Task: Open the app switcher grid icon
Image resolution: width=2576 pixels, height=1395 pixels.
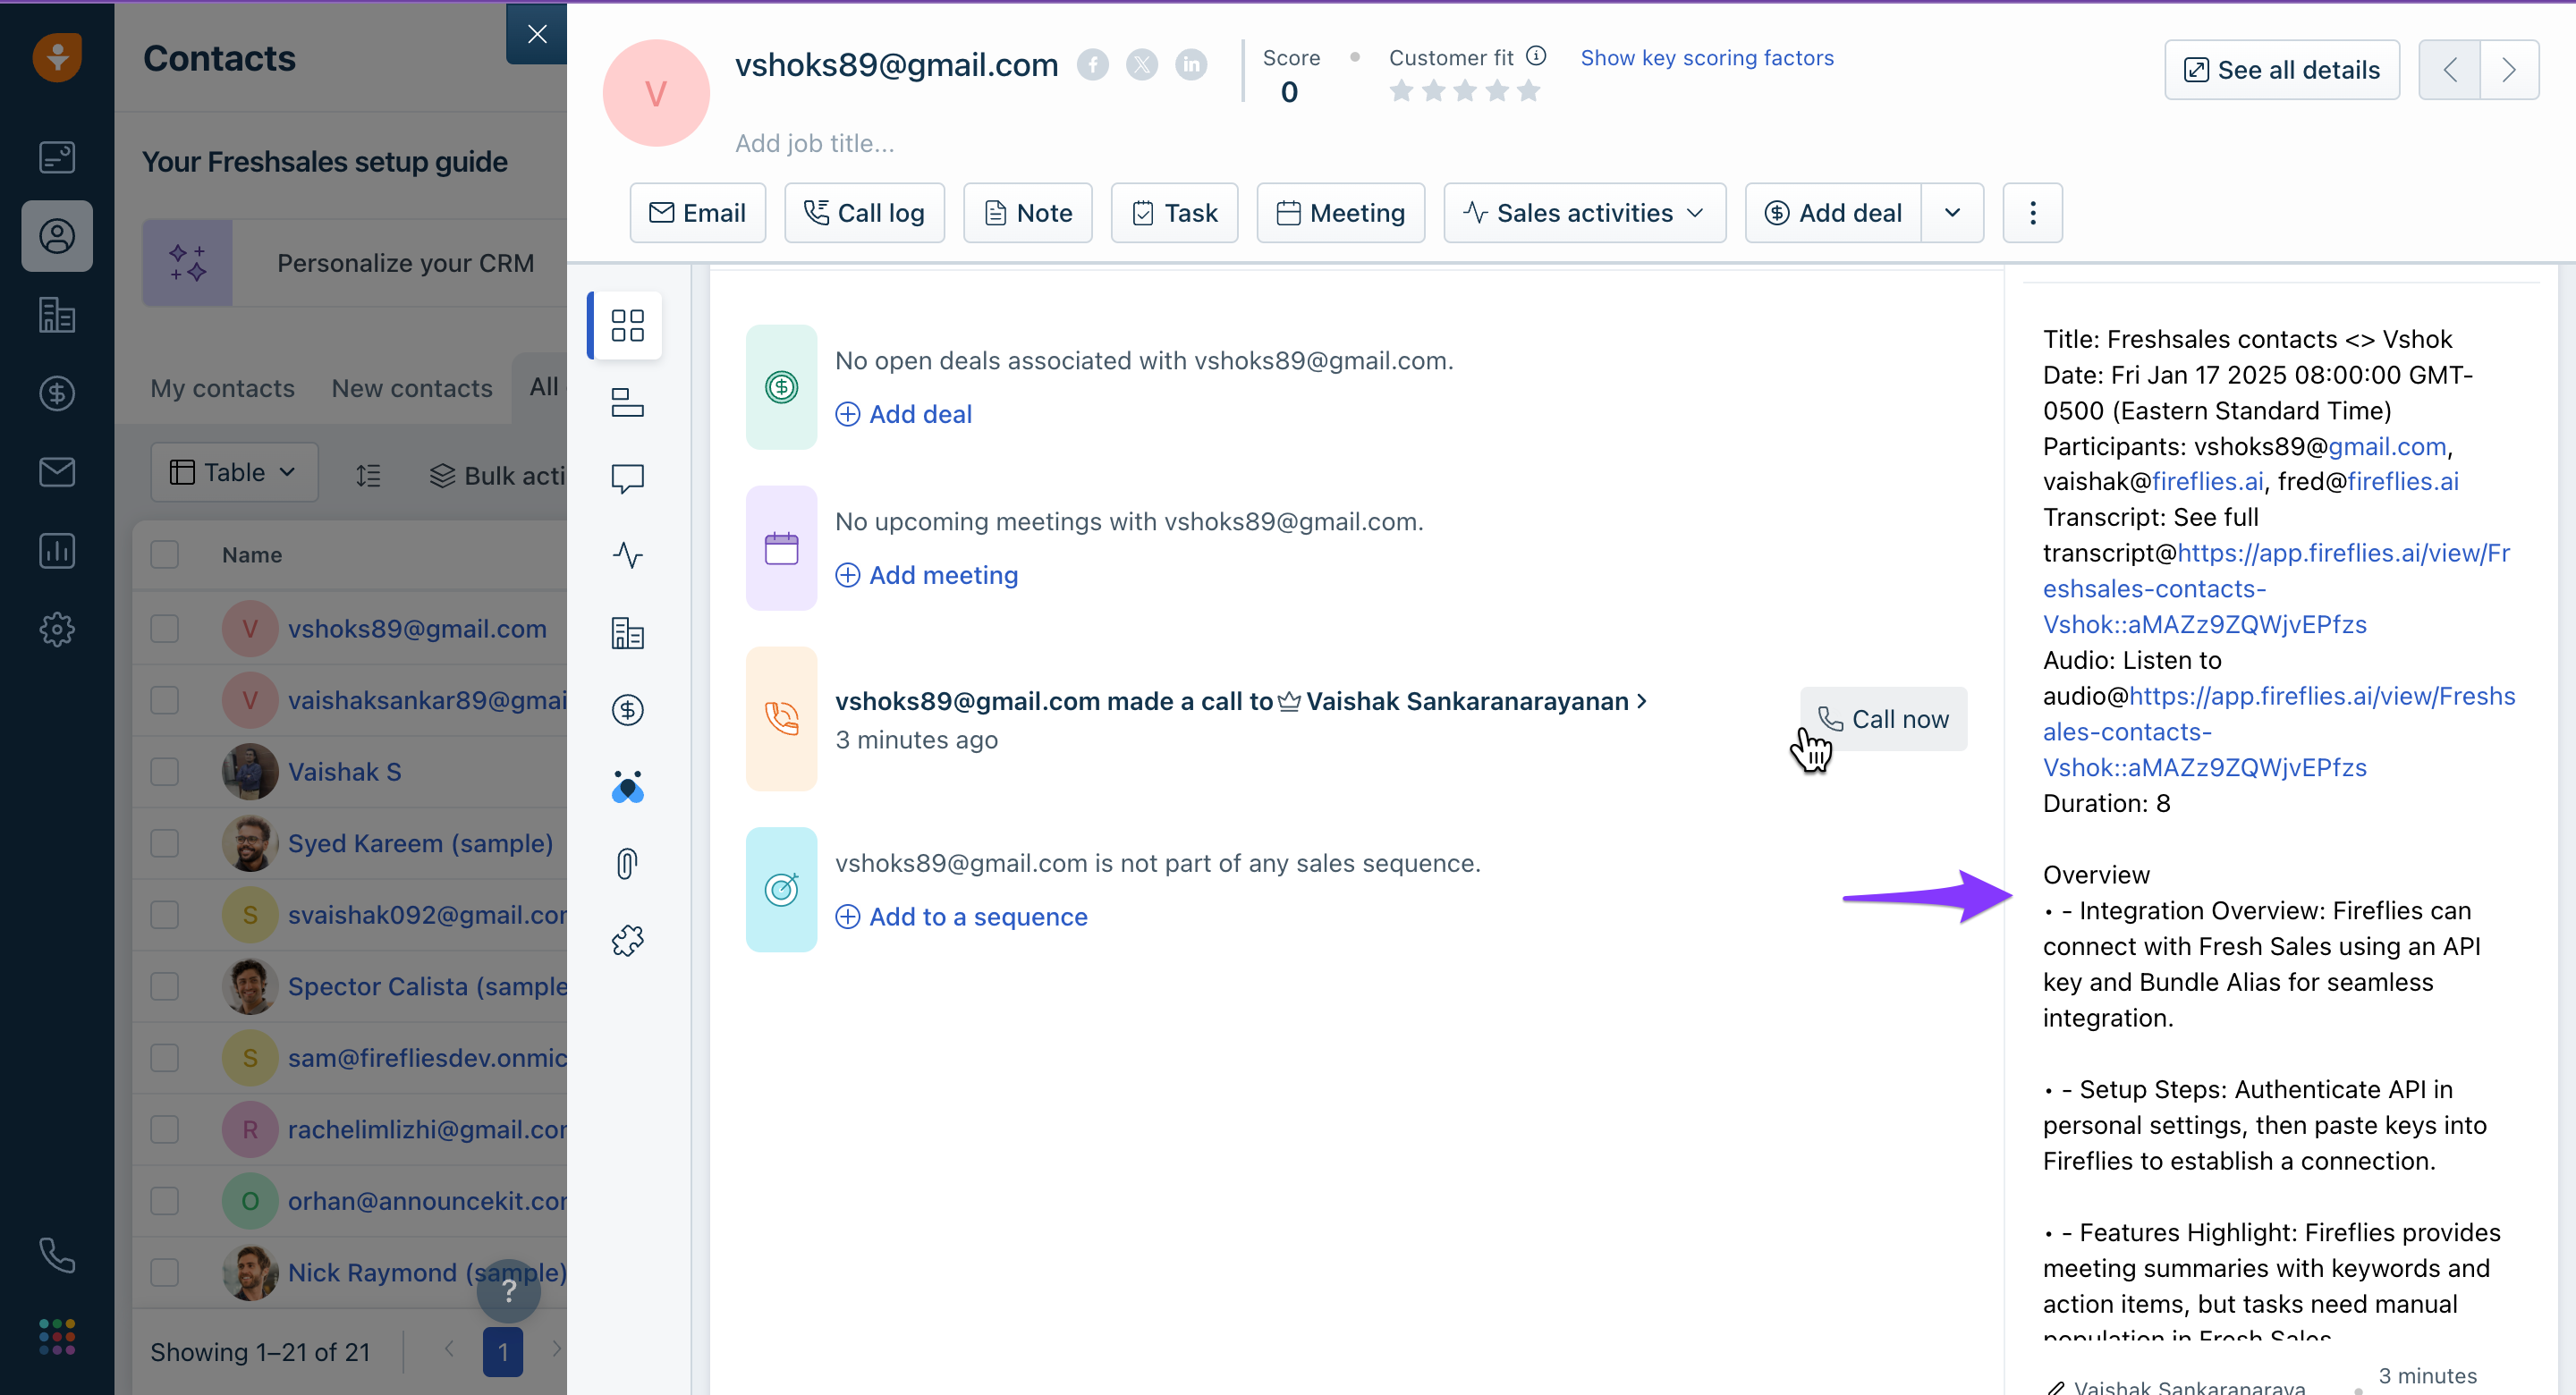Action: pyautogui.click(x=57, y=1336)
